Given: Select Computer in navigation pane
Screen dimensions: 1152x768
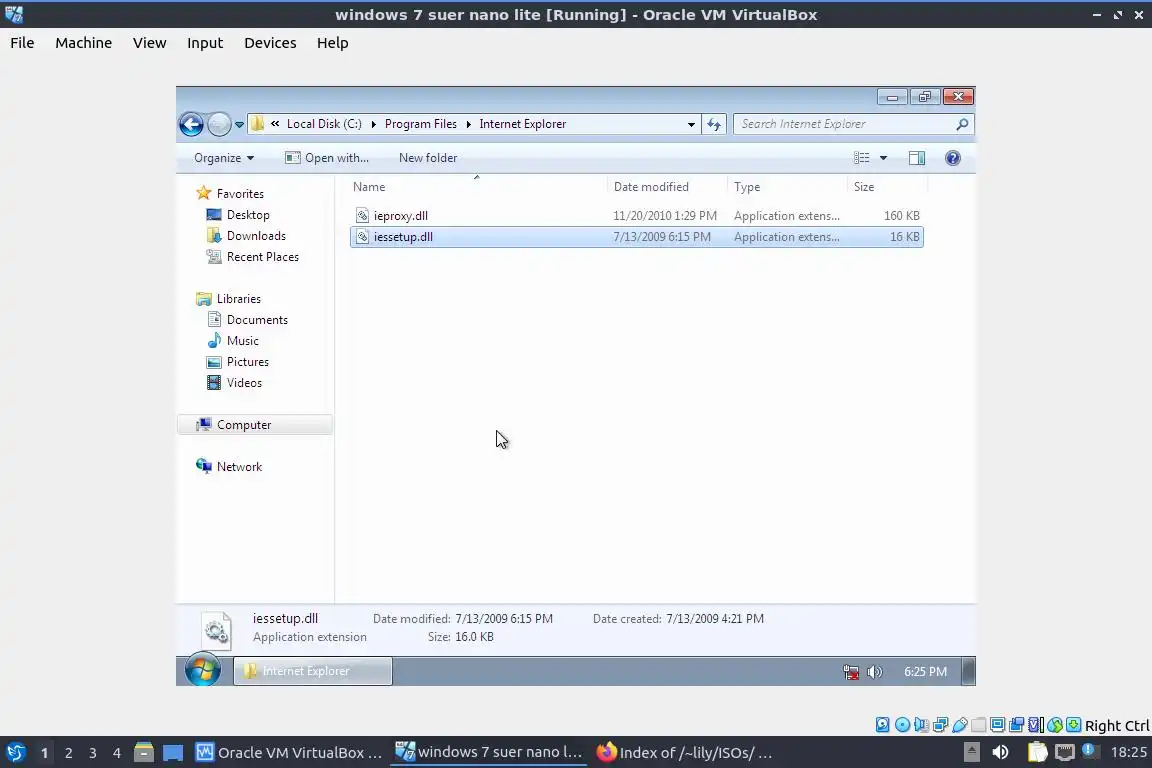Looking at the screenshot, I should pyautogui.click(x=255, y=425).
